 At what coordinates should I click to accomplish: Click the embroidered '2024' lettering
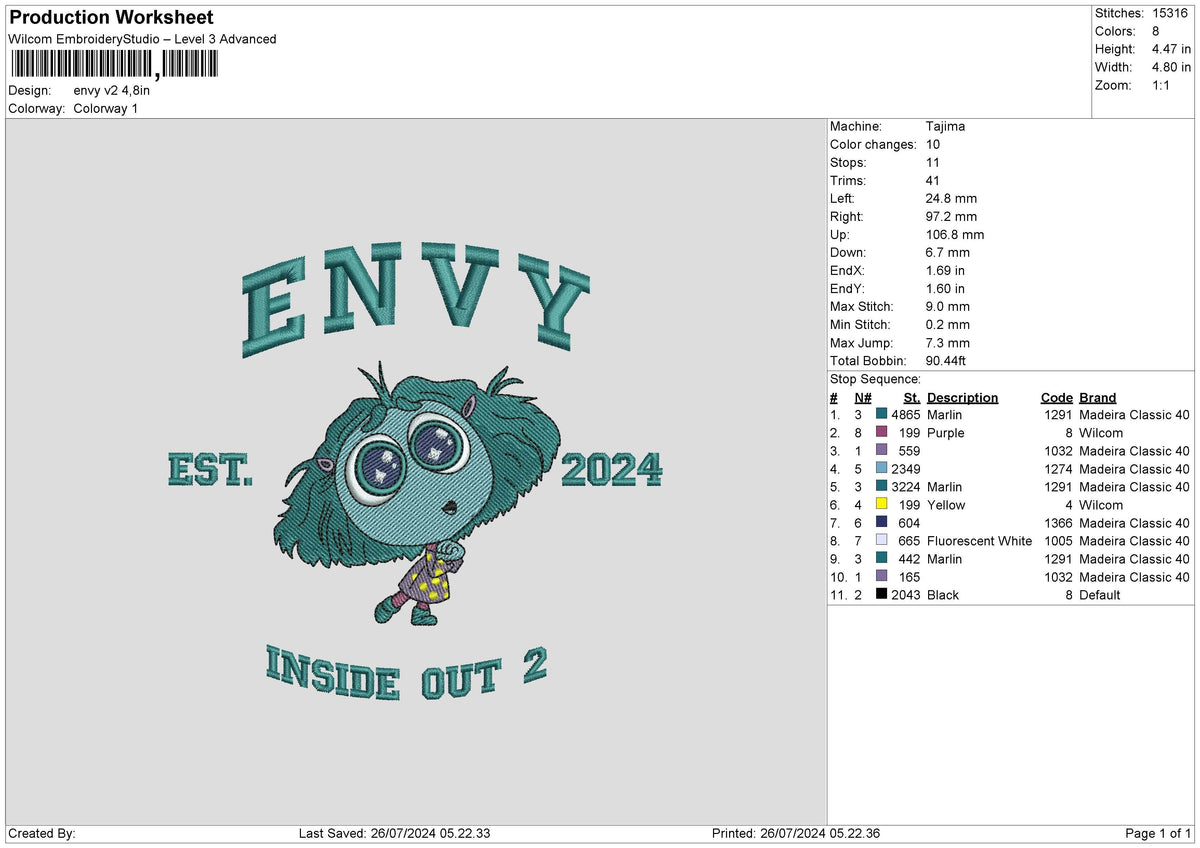click(612, 469)
